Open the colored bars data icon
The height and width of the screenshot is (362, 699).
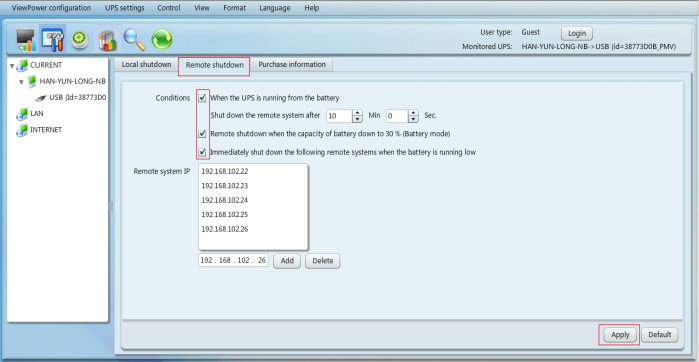coord(107,40)
